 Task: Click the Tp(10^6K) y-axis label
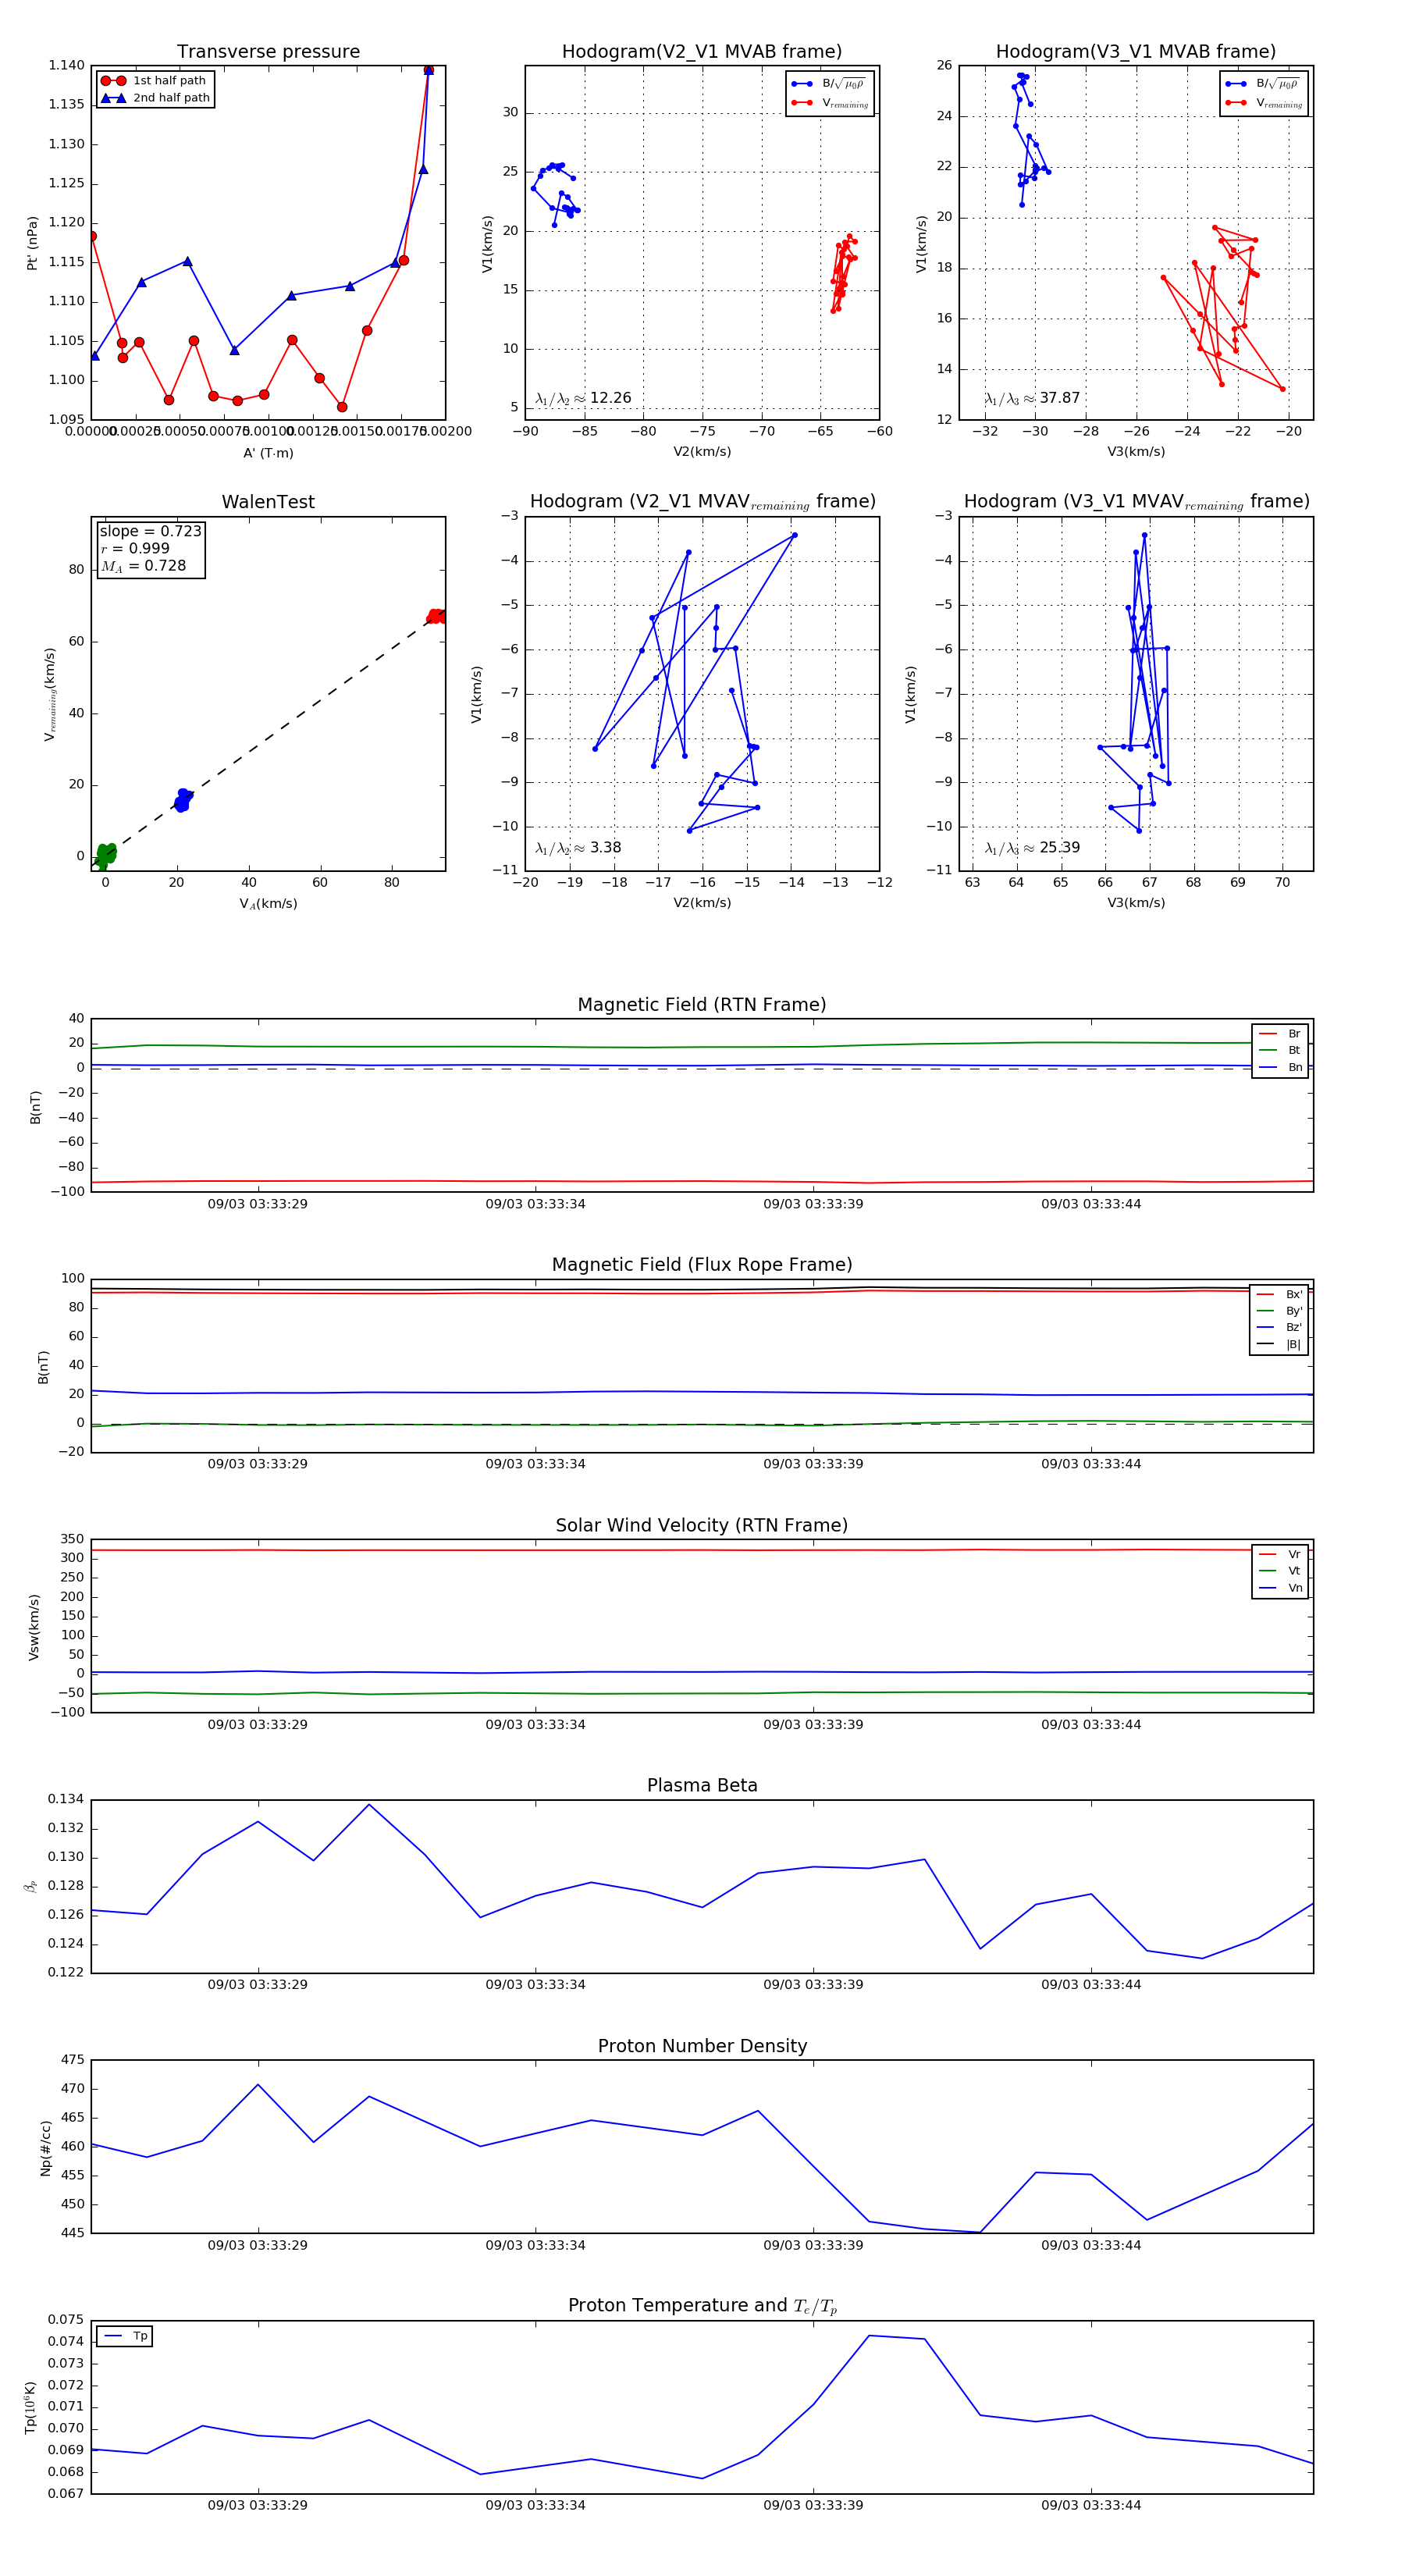(x=31, y=2408)
